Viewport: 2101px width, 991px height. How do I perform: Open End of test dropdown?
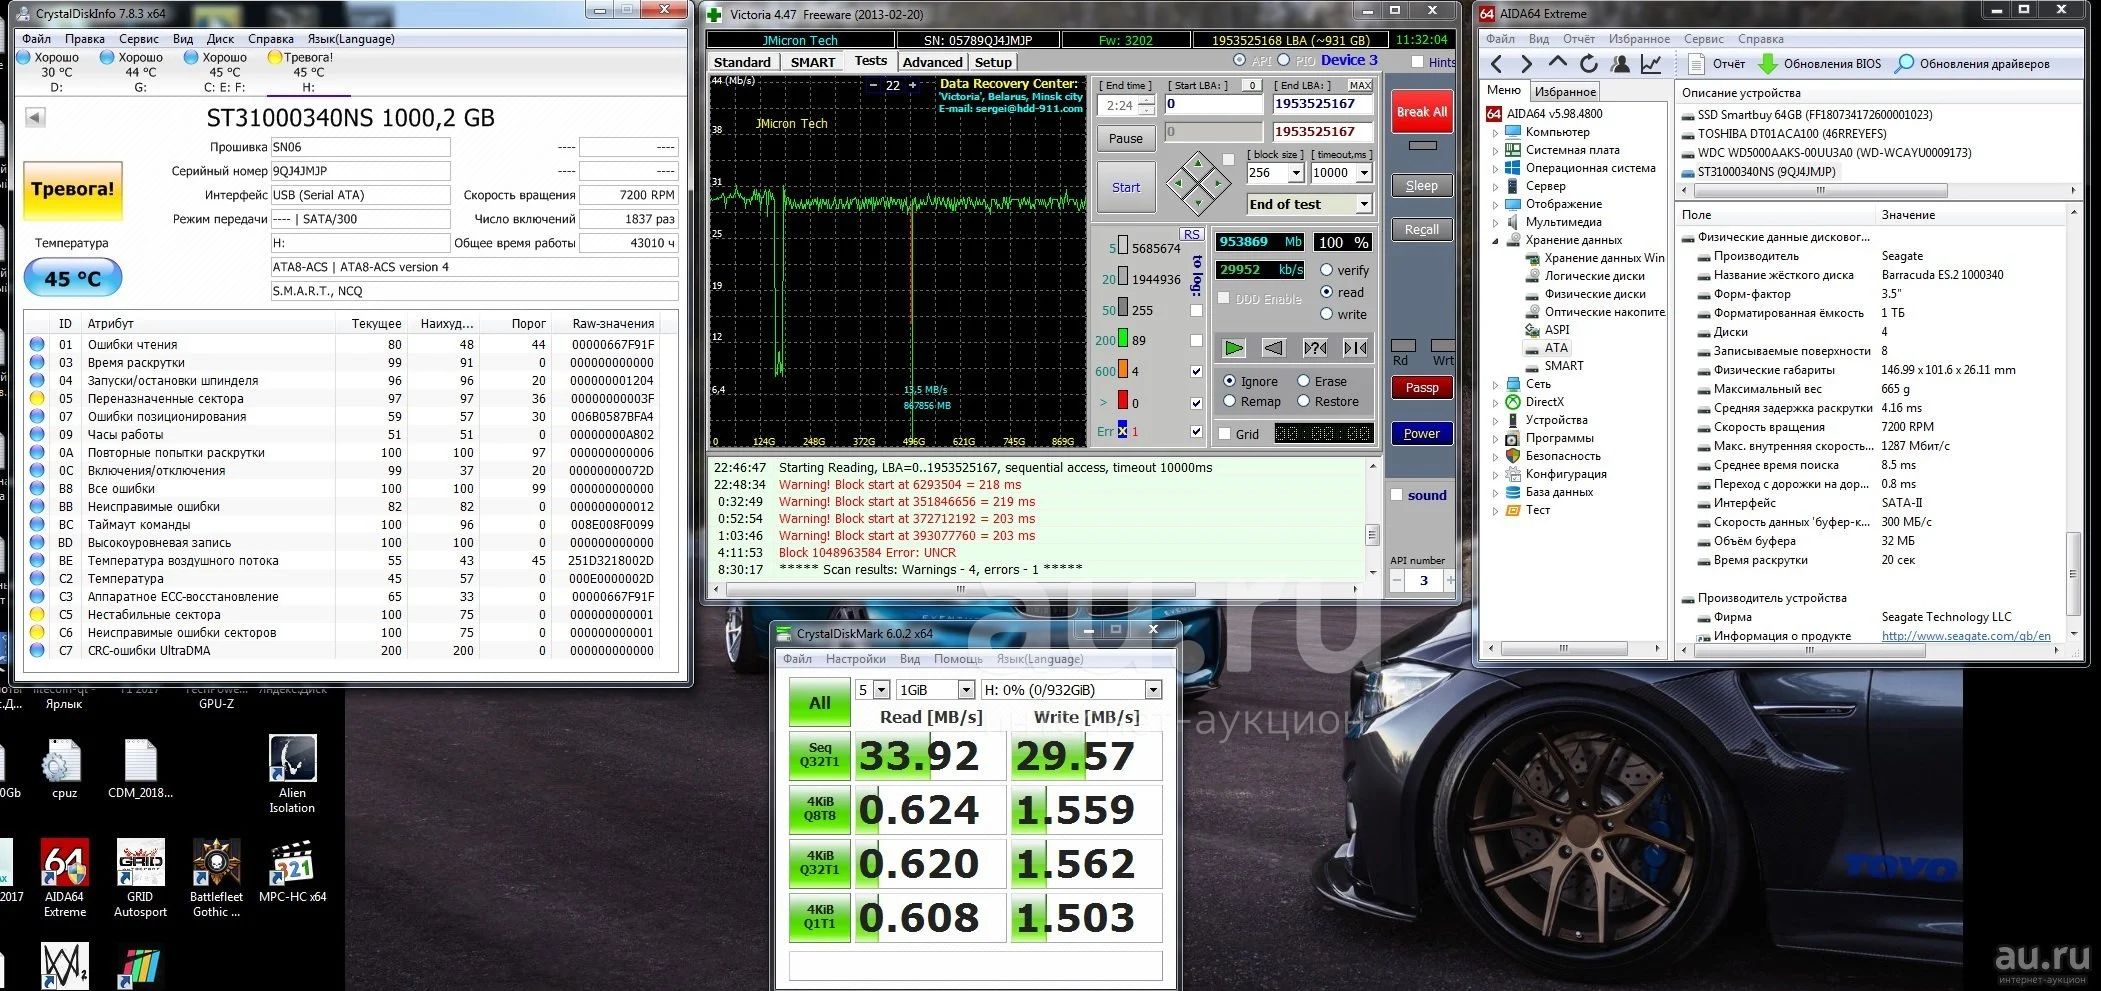(1363, 204)
